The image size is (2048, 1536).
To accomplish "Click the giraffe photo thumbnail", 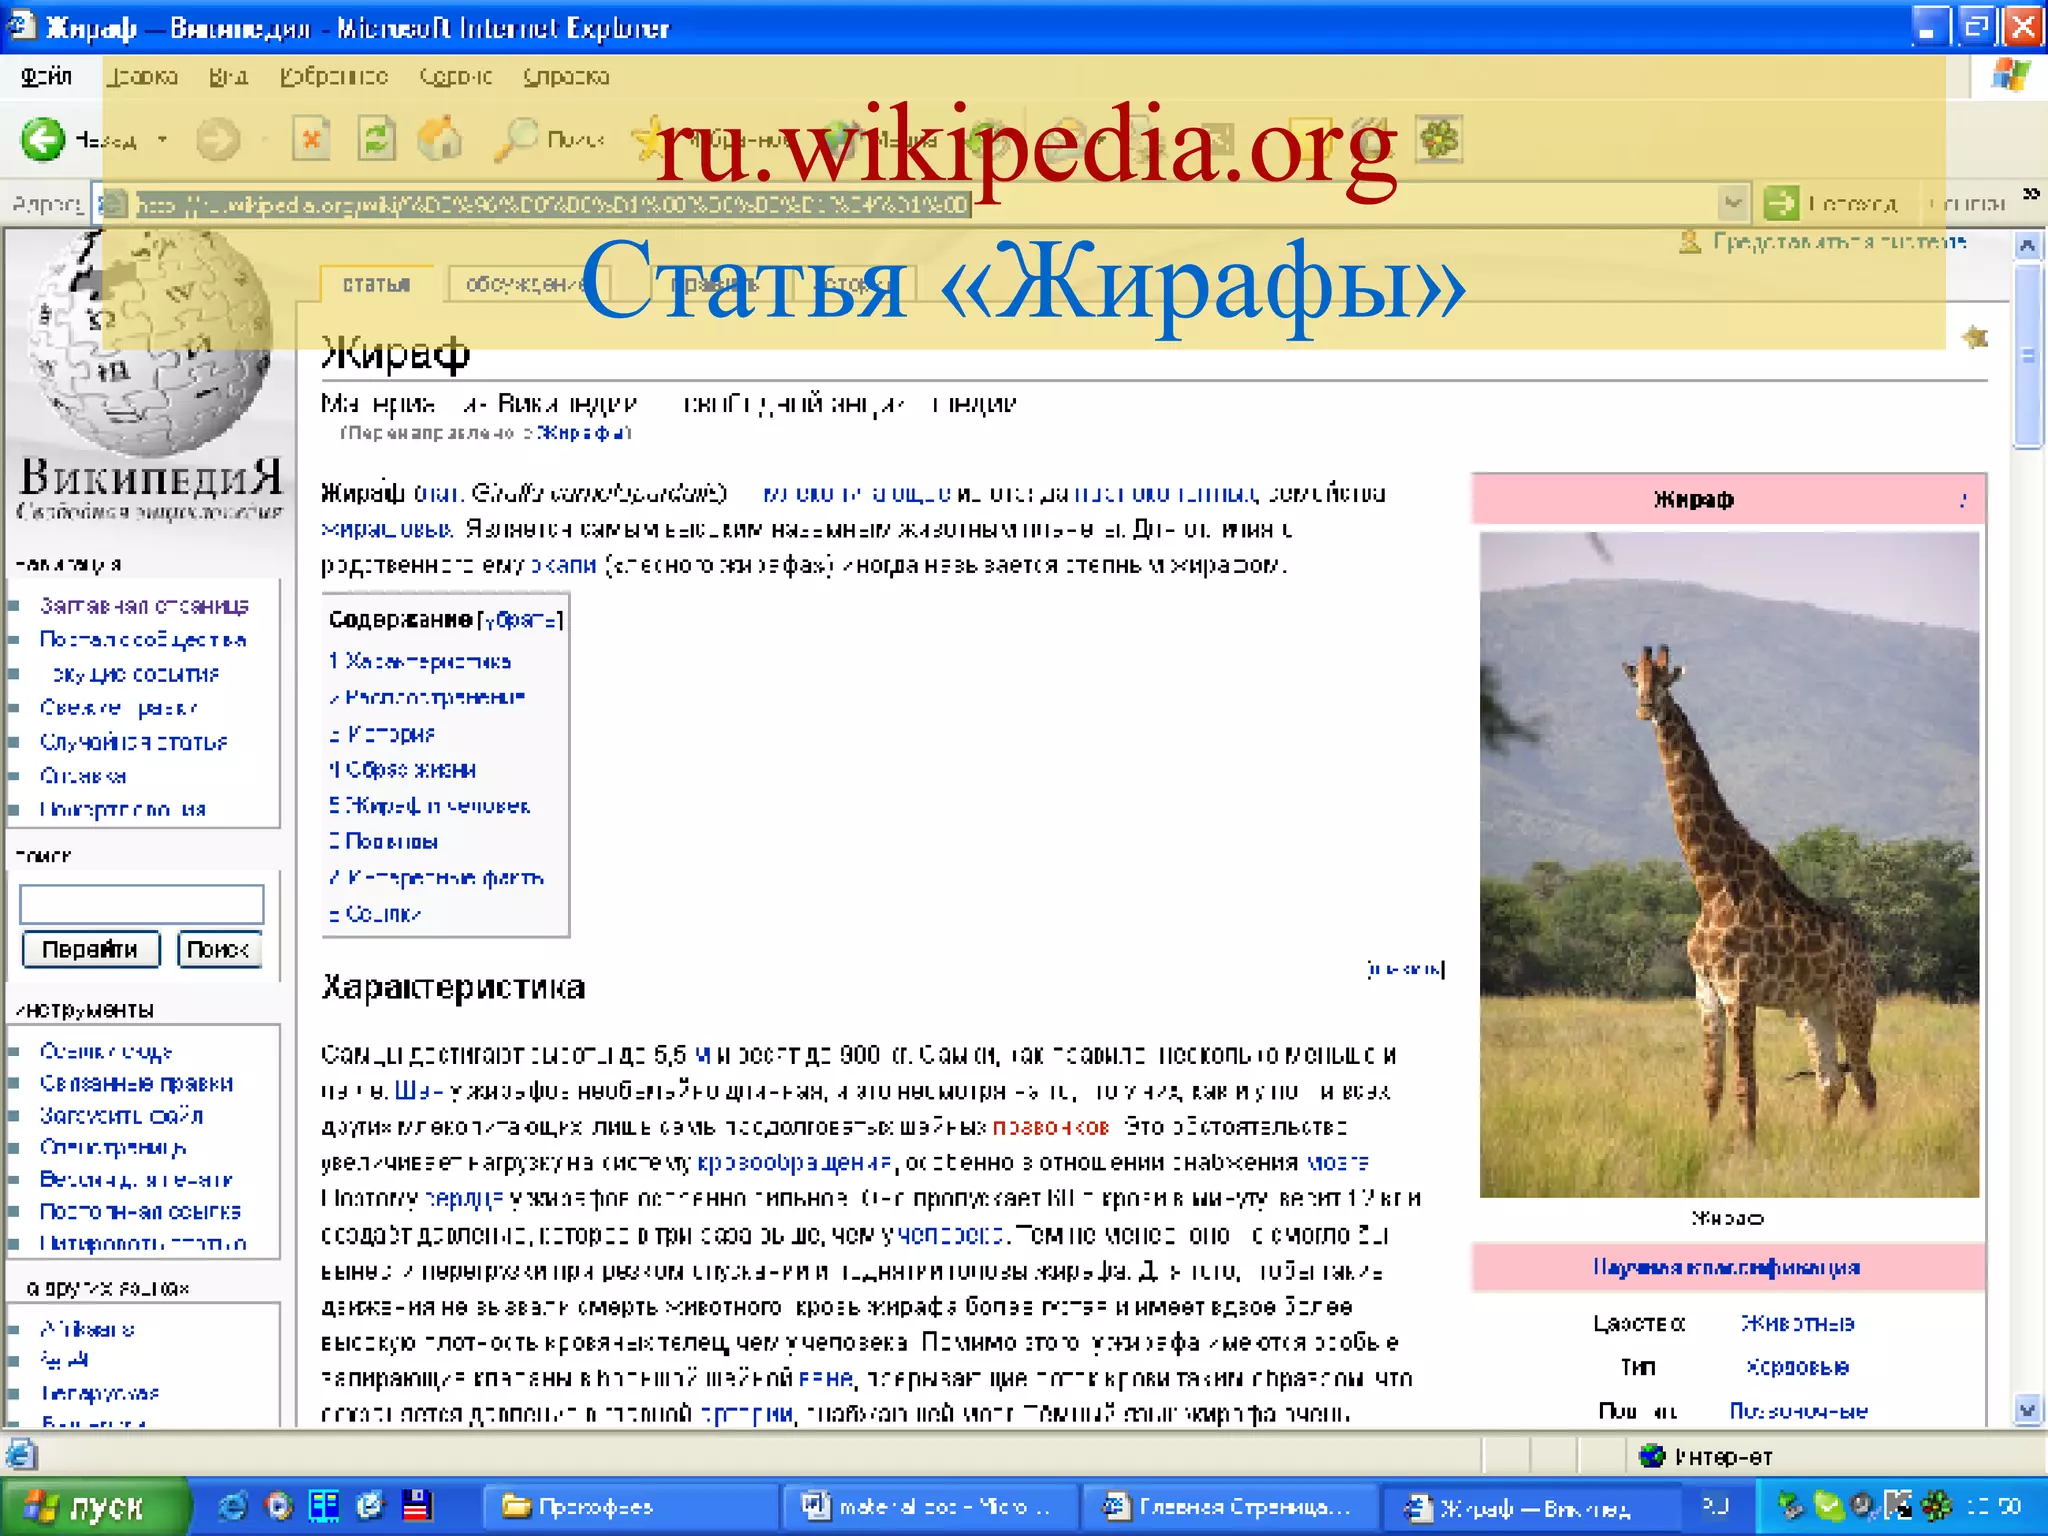I will click(x=1728, y=864).
